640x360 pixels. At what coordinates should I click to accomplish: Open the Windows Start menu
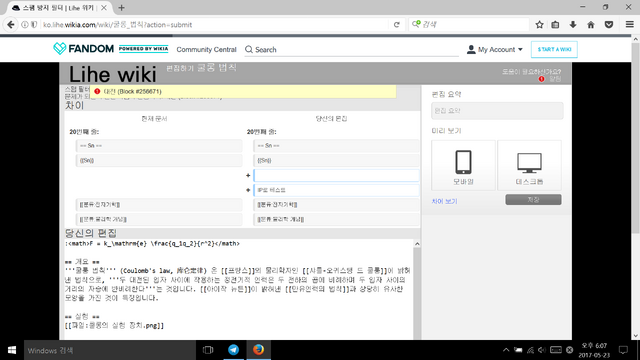click(12, 350)
